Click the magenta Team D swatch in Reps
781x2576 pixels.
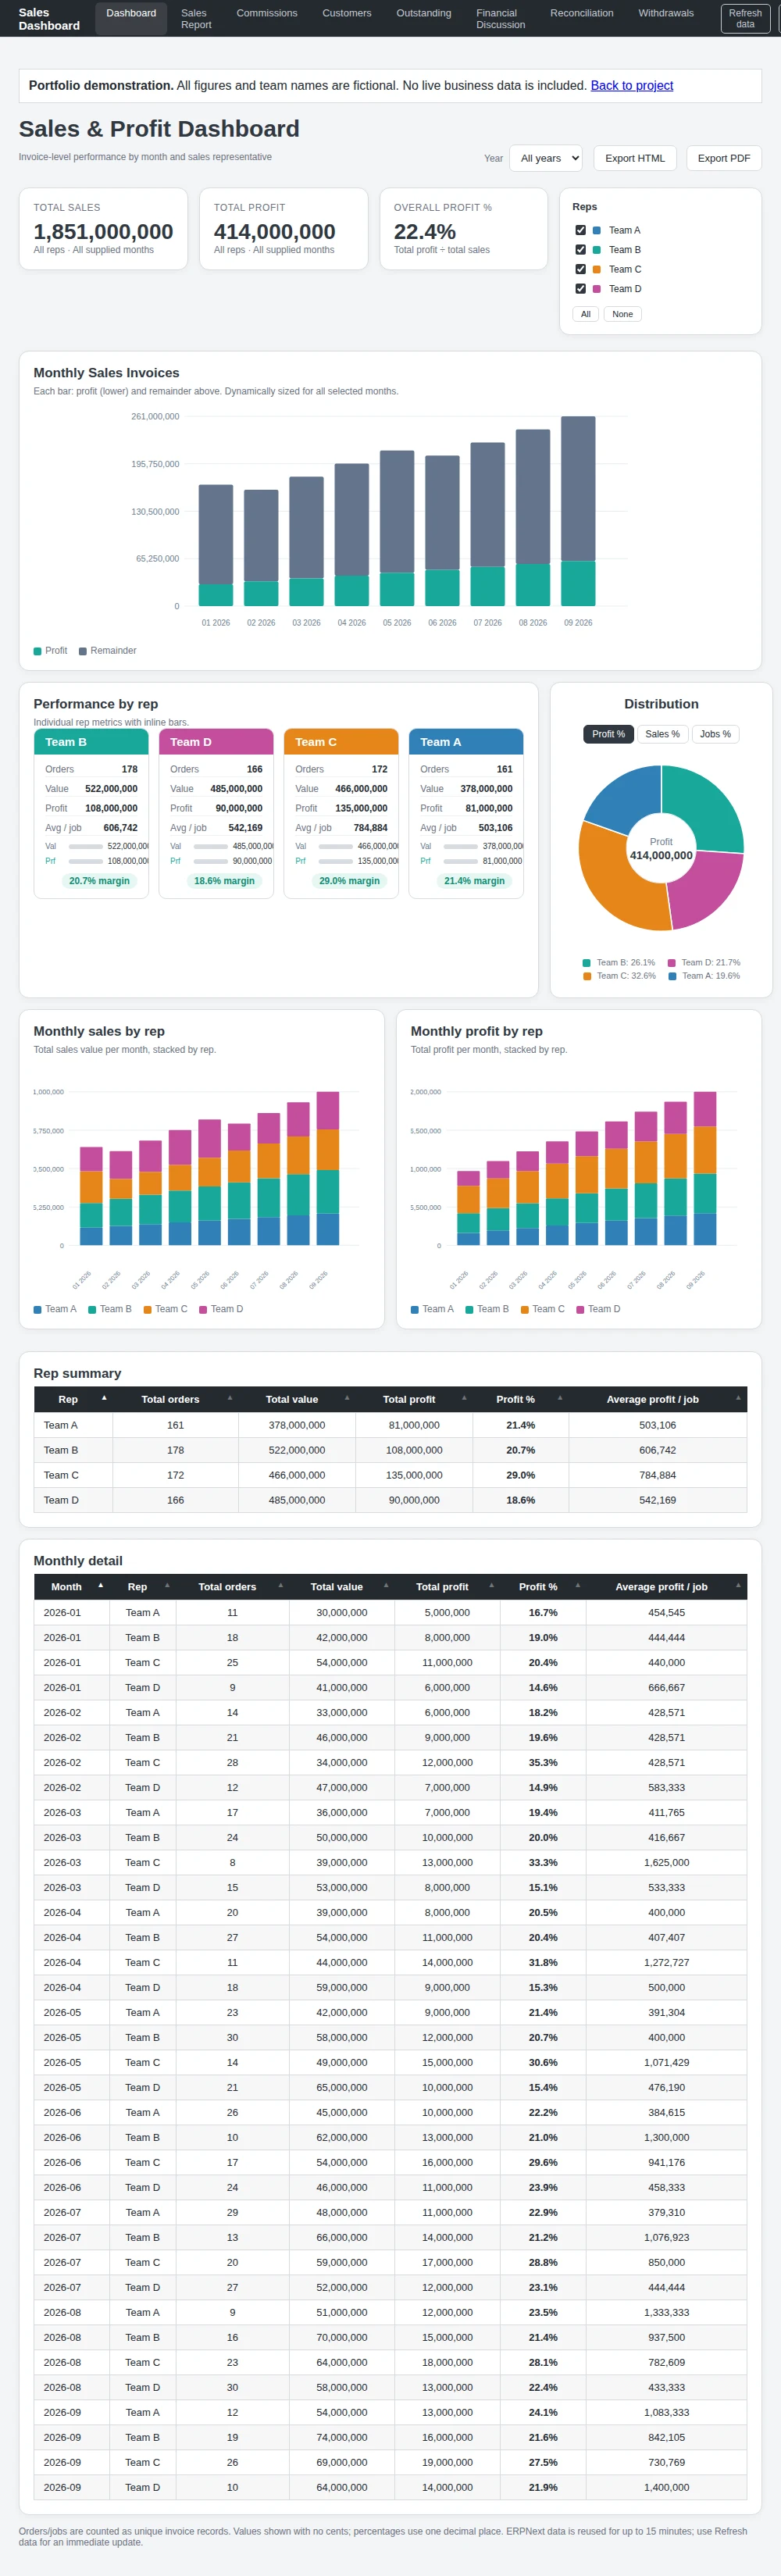tap(597, 289)
